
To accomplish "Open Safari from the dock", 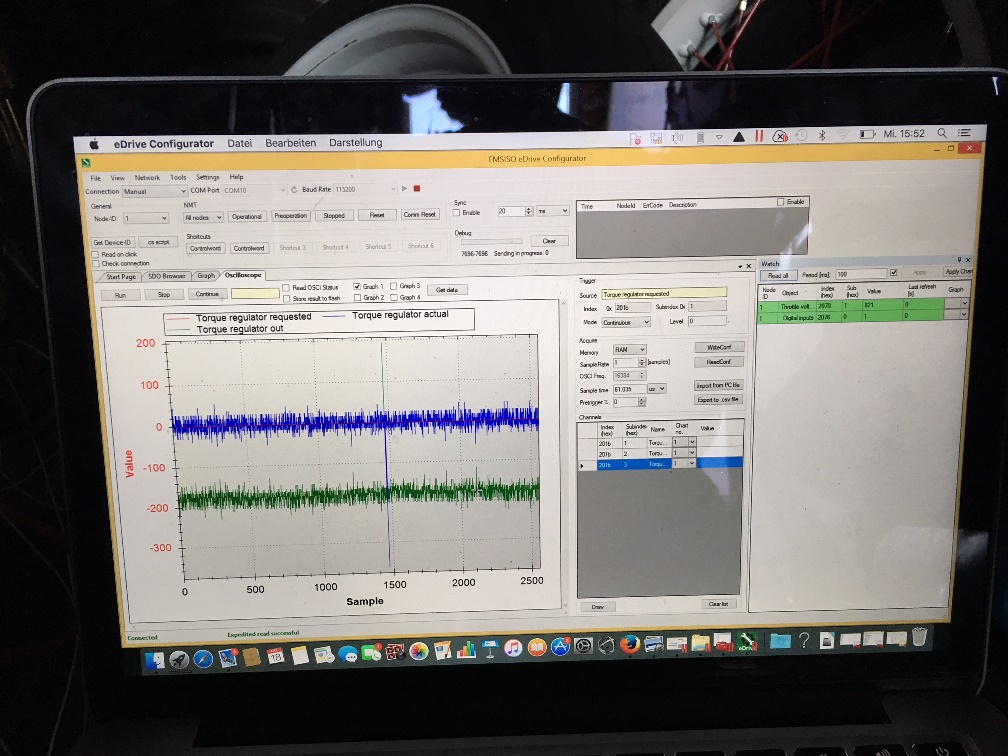I will coord(204,659).
